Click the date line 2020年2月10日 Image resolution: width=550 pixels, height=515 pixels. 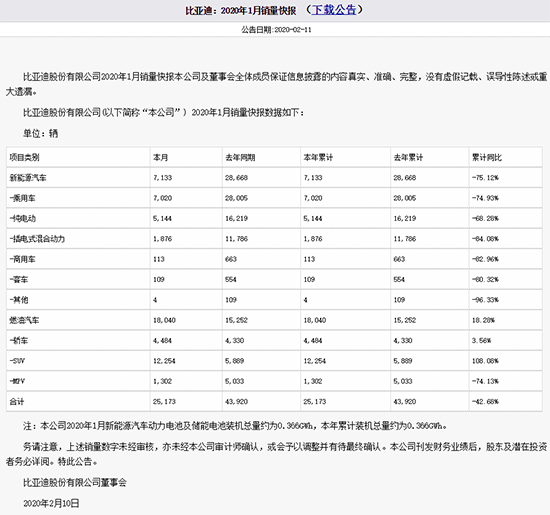point(51,504)
